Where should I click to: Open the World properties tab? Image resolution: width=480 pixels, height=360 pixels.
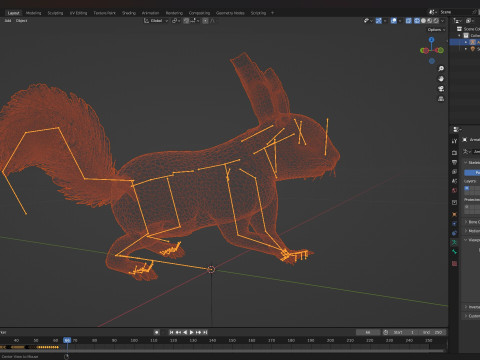[x=454, y=190]
